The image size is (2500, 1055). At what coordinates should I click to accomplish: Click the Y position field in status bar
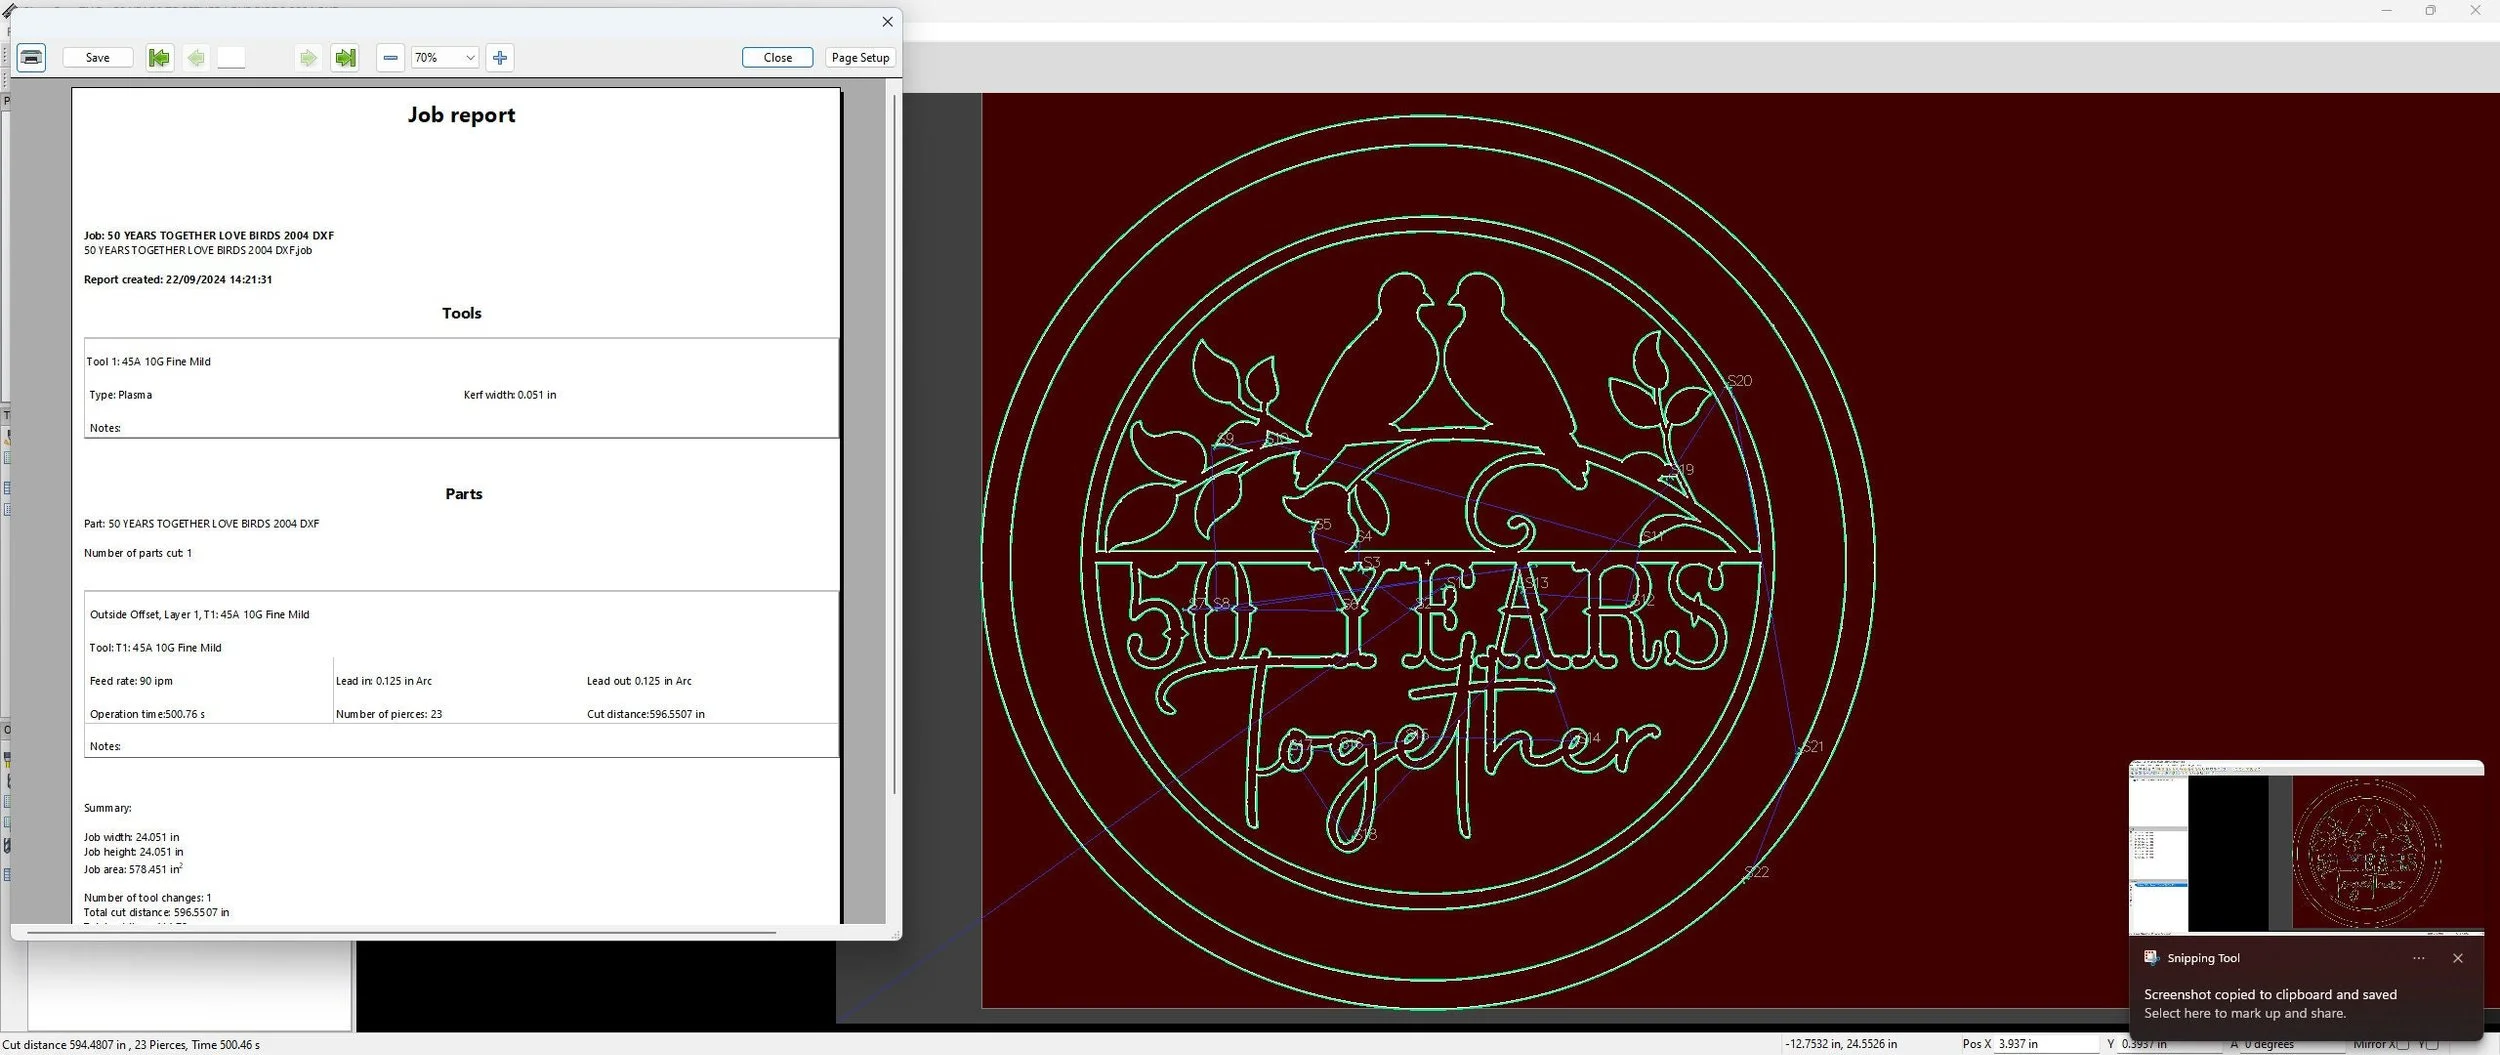pos(2170,1044)
